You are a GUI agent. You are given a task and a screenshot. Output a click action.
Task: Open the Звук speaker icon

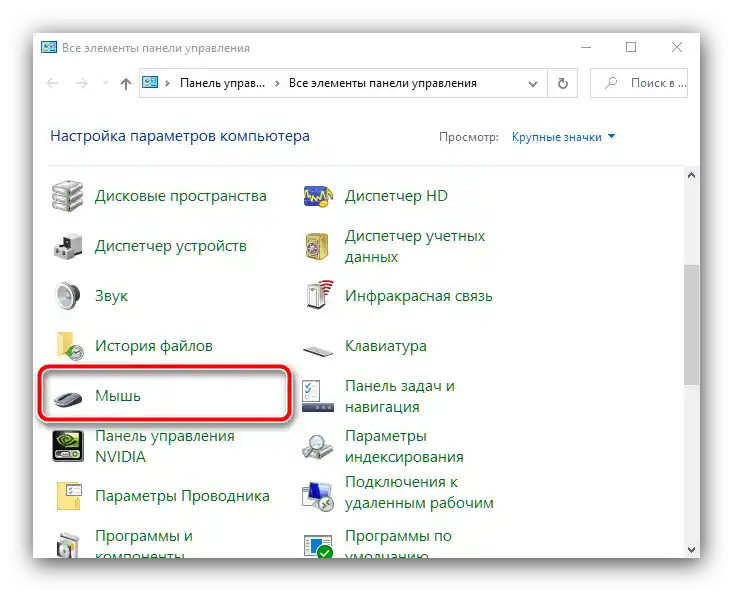coord(68,296)
